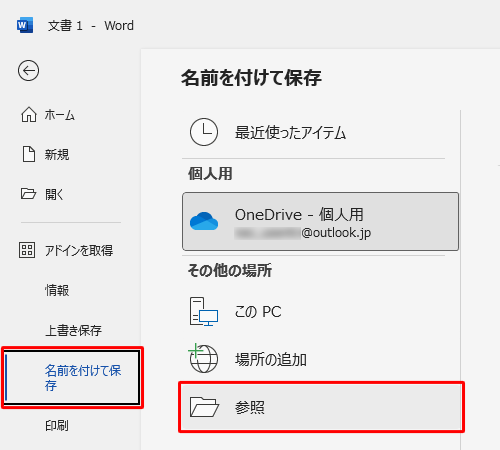Click 参照 to browse folders

coord(321,407)
